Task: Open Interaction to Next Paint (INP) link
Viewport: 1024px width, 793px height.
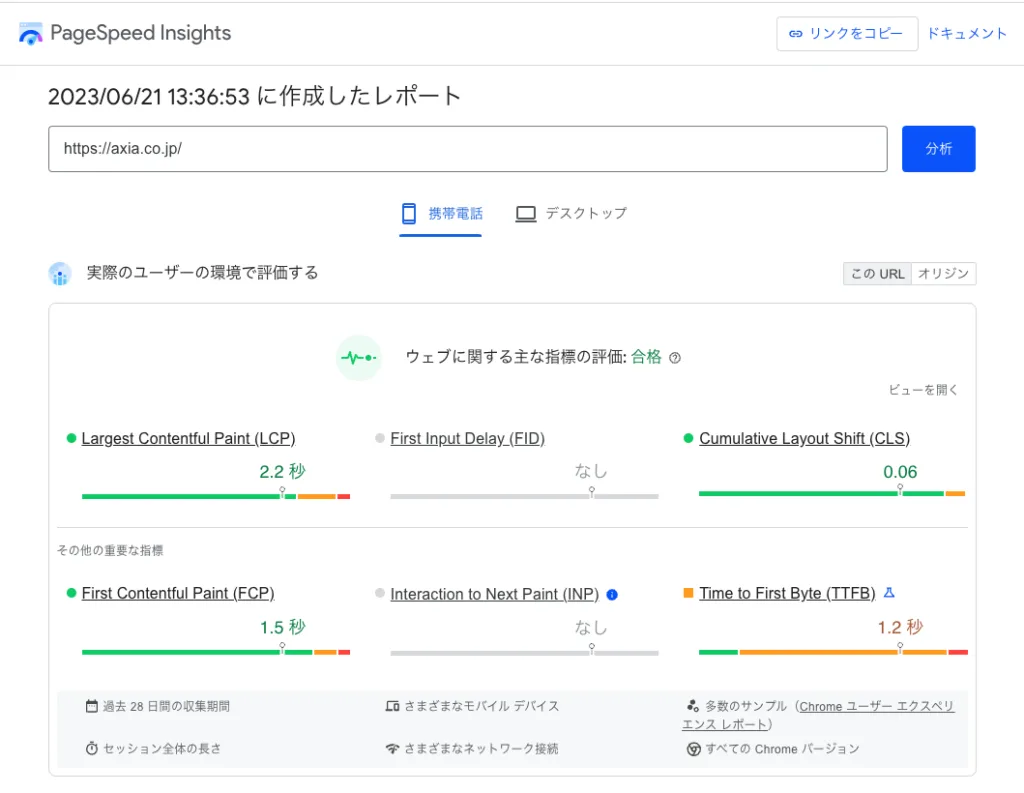Action: 494,594
